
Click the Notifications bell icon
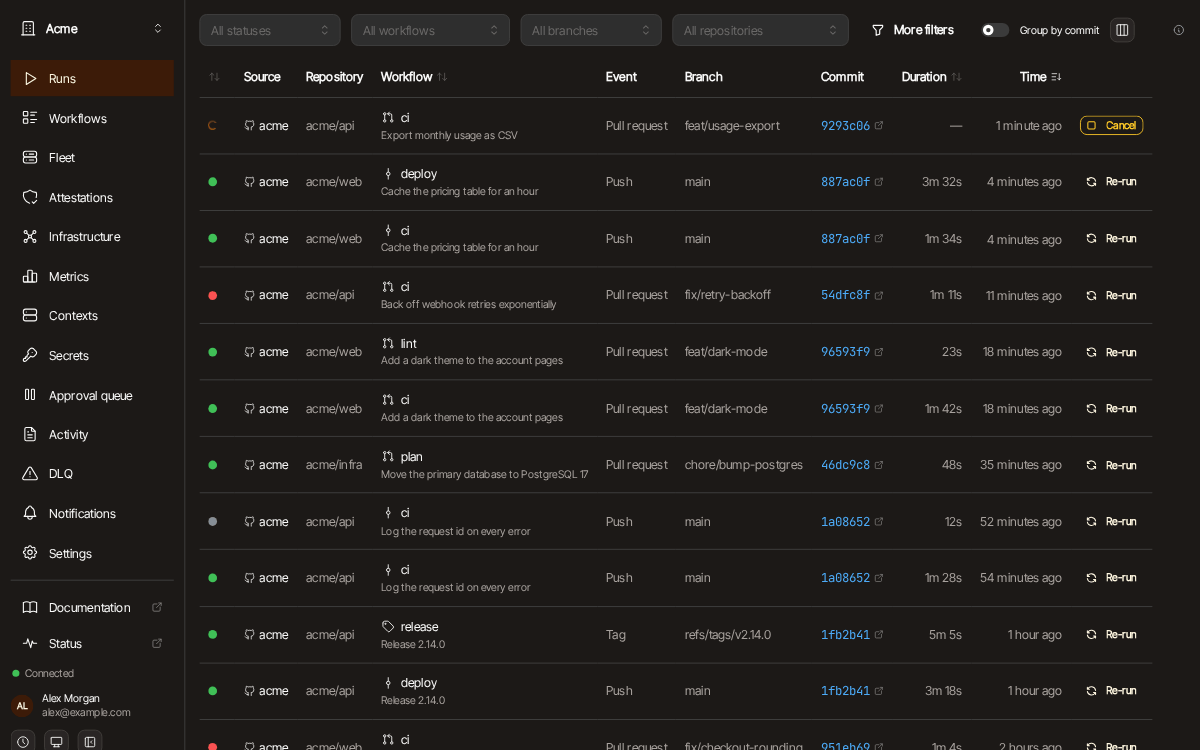click(30, 513)
